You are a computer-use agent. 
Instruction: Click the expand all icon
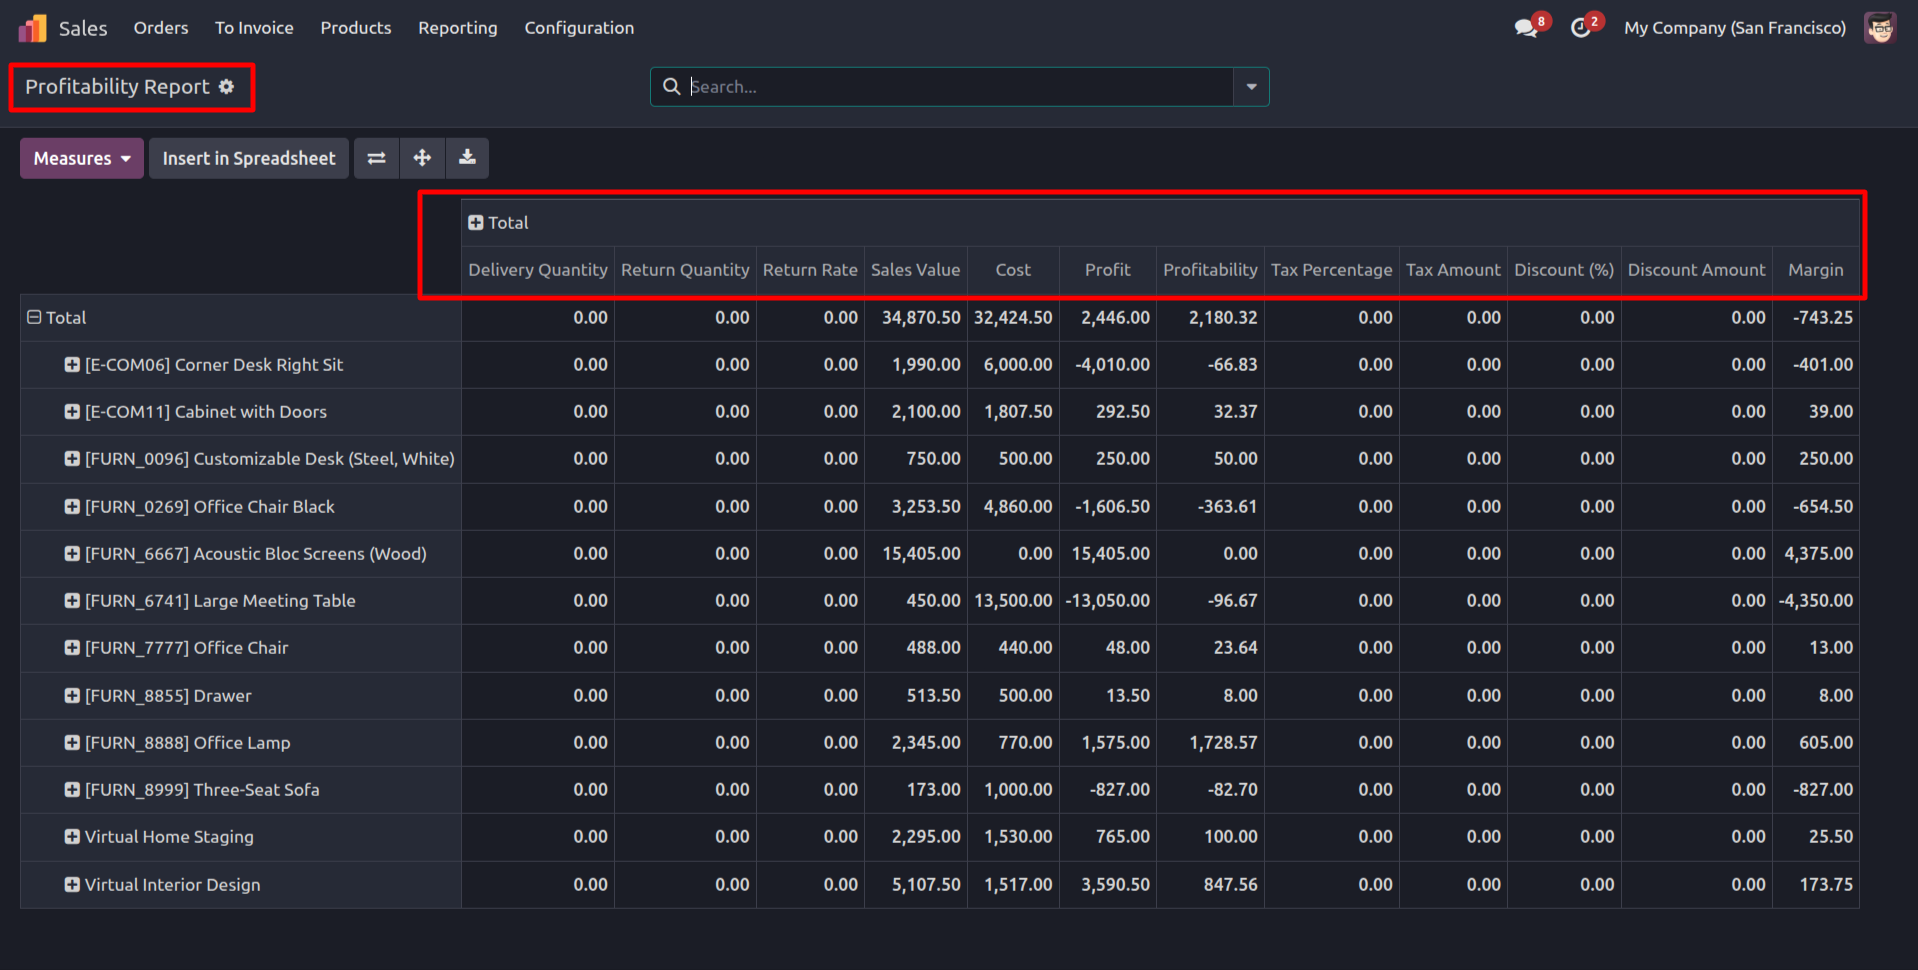422,158
